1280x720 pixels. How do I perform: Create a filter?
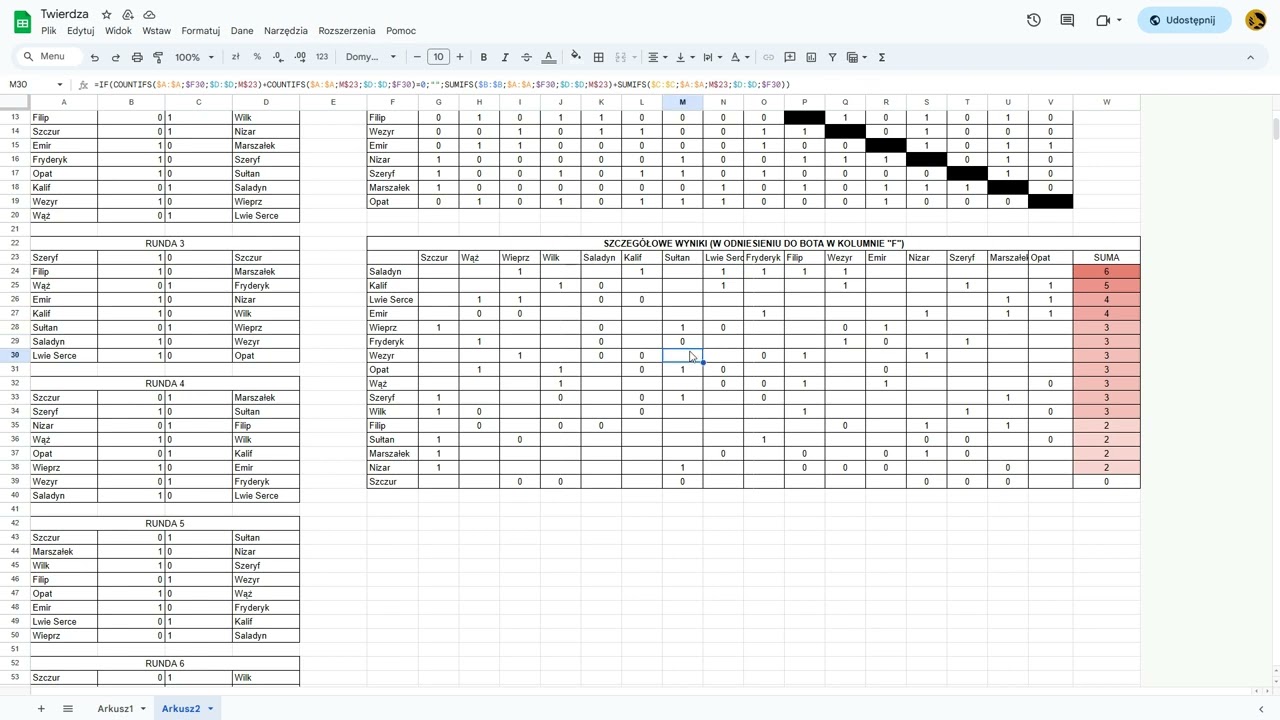832,57
